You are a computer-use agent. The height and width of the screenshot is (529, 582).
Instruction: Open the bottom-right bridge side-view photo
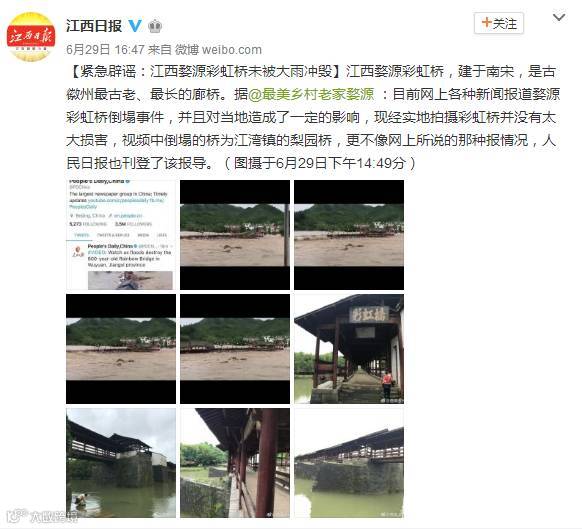[349, 463]
